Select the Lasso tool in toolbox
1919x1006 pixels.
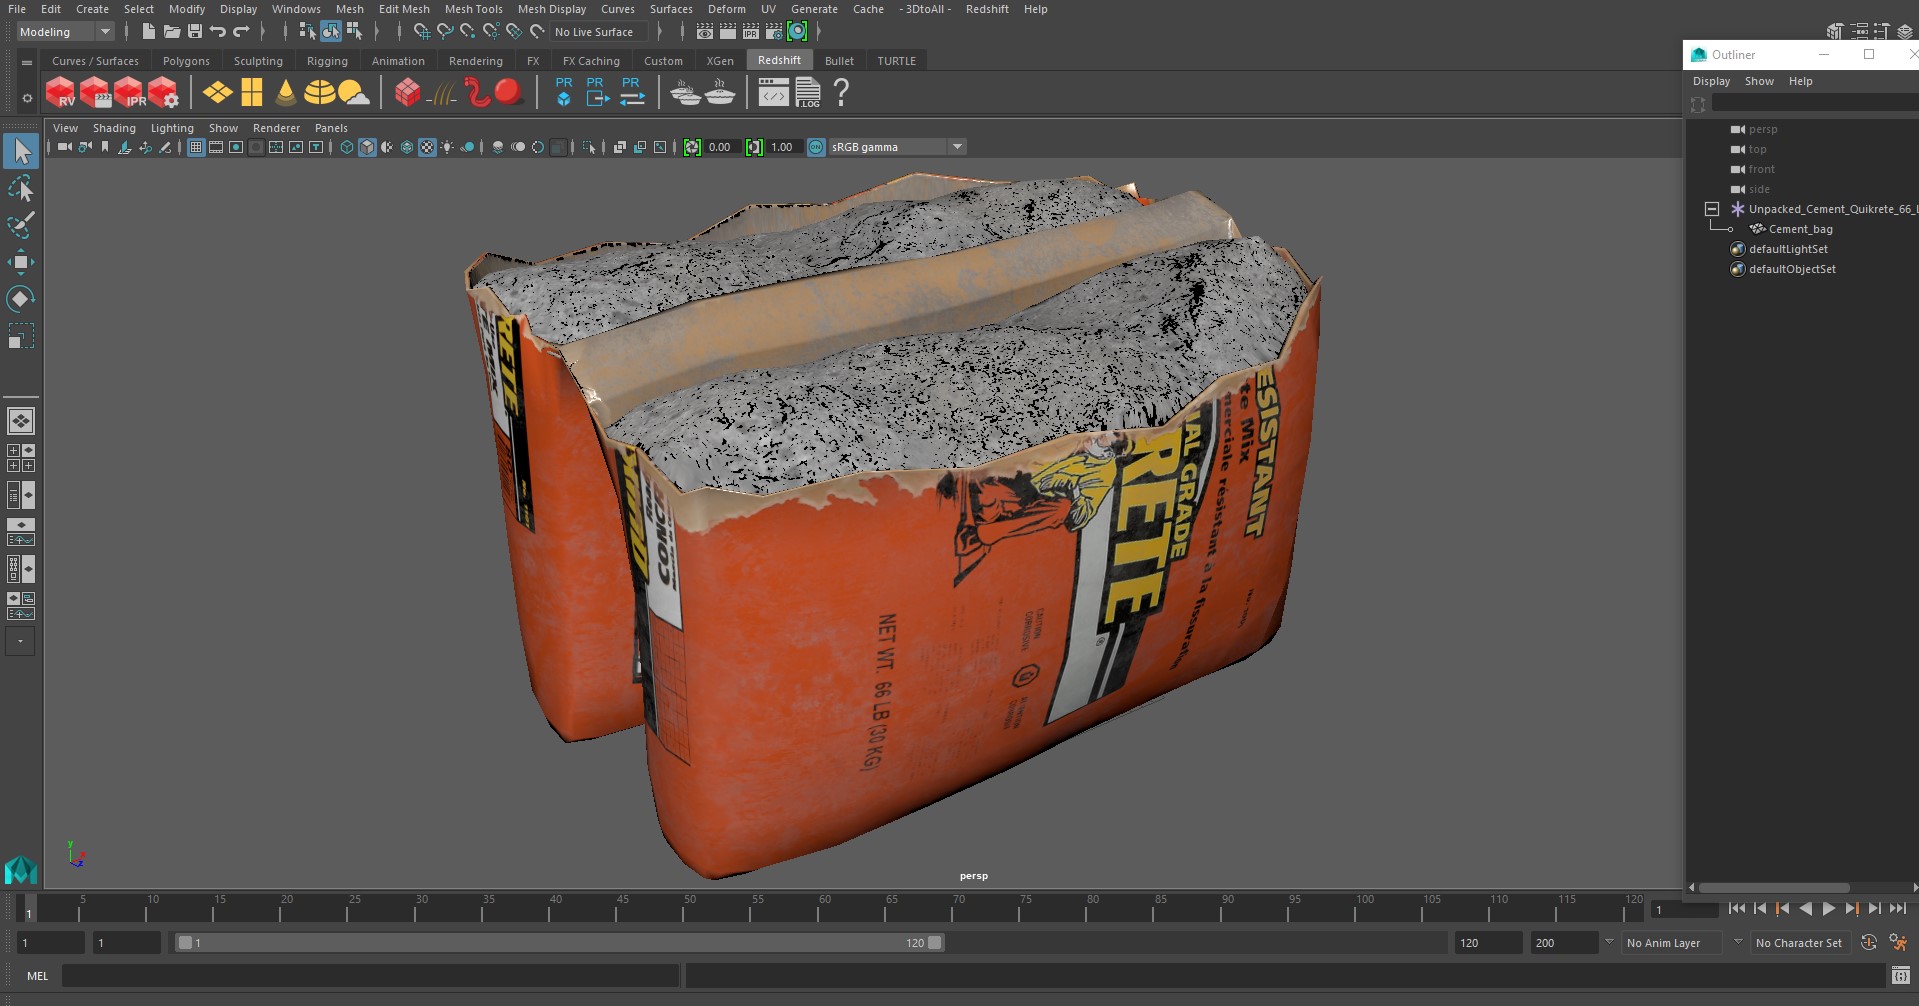pos(20,188)
